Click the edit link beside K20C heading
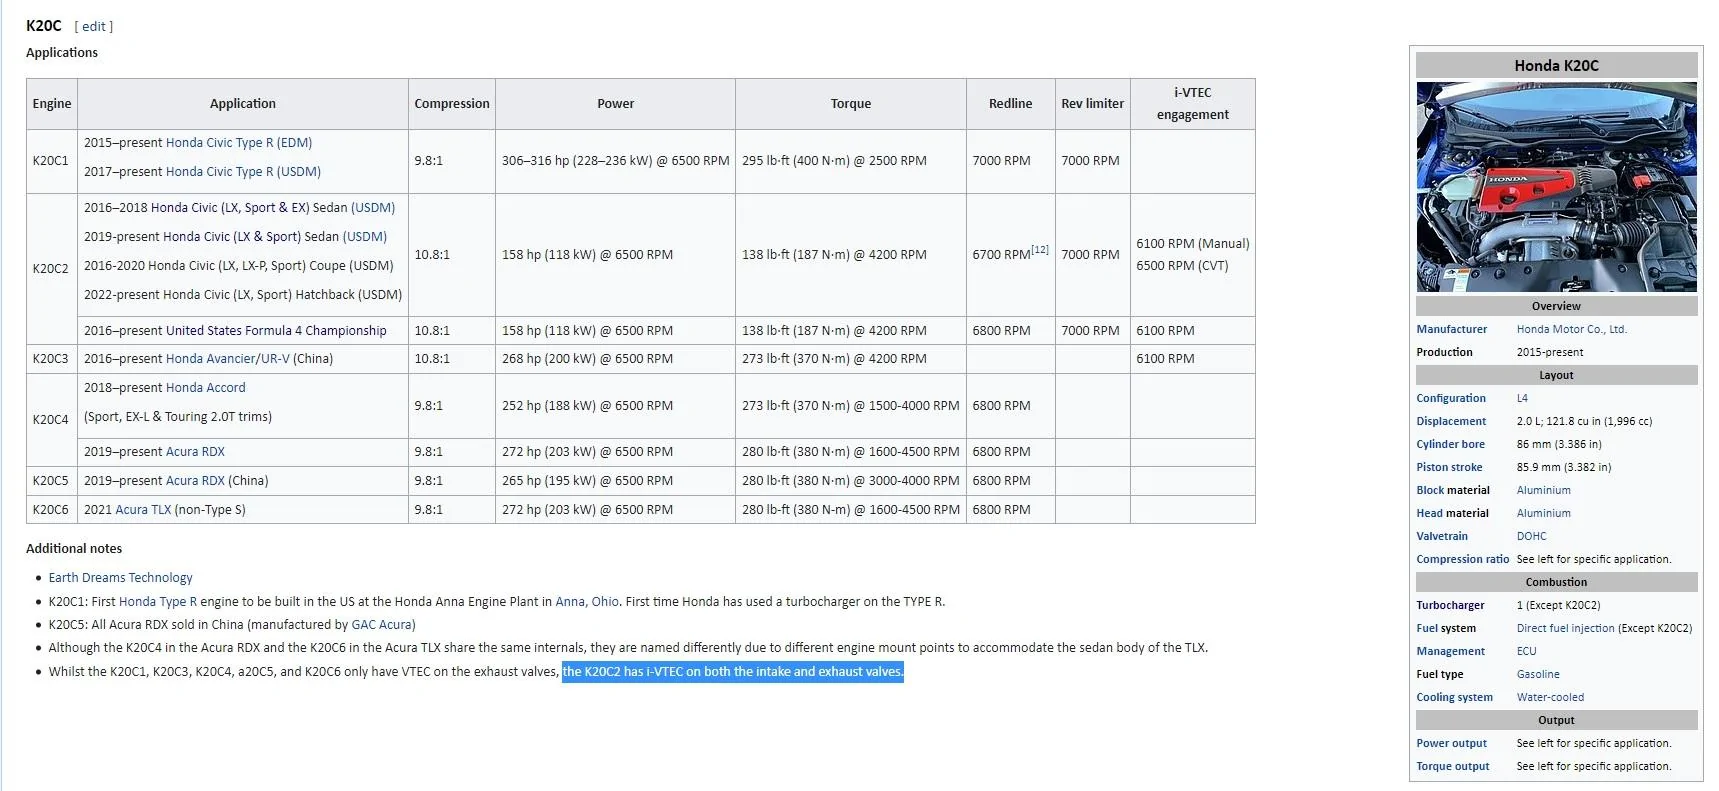The width and height of the screenshot is (1719, 791). click(94, 27)
